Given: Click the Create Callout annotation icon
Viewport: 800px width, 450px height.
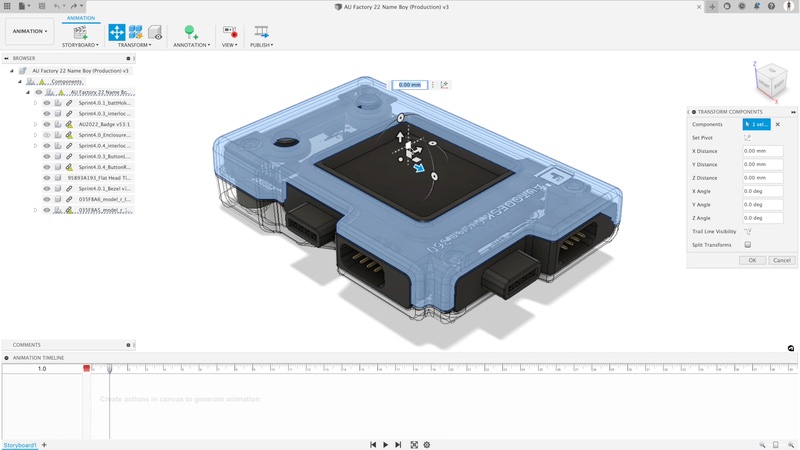Looking at the screenshot, I should tap(191, 32).
